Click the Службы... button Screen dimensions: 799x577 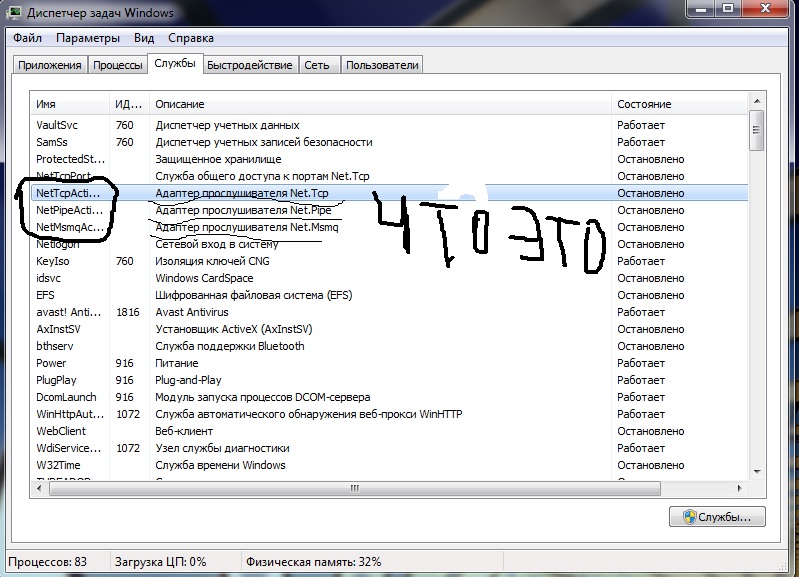717,517
